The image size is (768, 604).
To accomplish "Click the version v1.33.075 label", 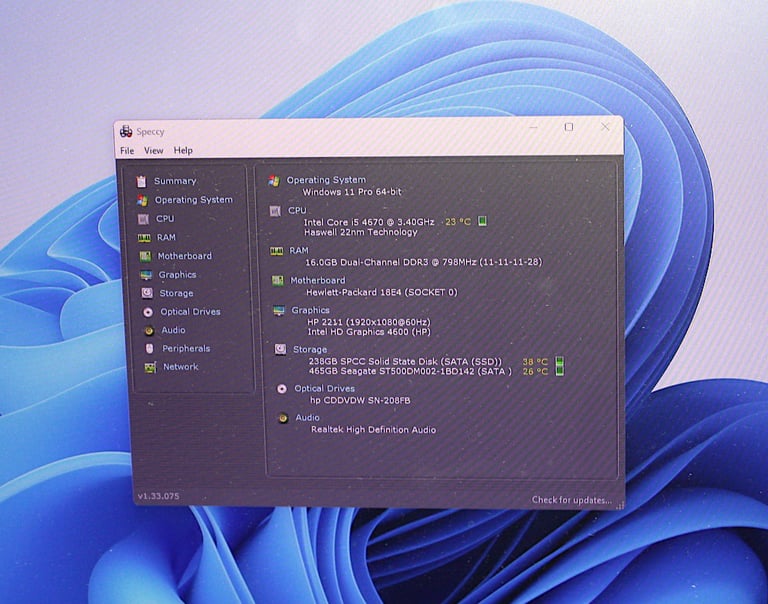I will 158,496.
